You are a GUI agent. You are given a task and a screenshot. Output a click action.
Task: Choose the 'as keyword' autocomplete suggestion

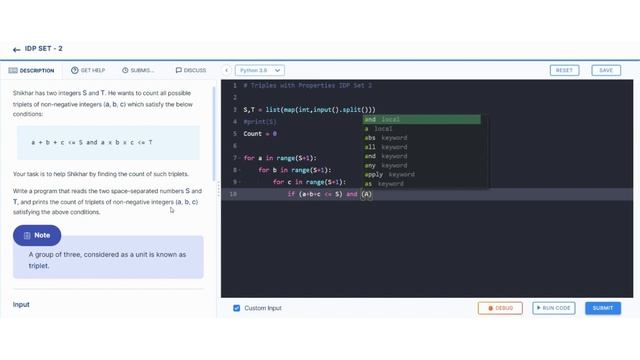click(422, 184)
